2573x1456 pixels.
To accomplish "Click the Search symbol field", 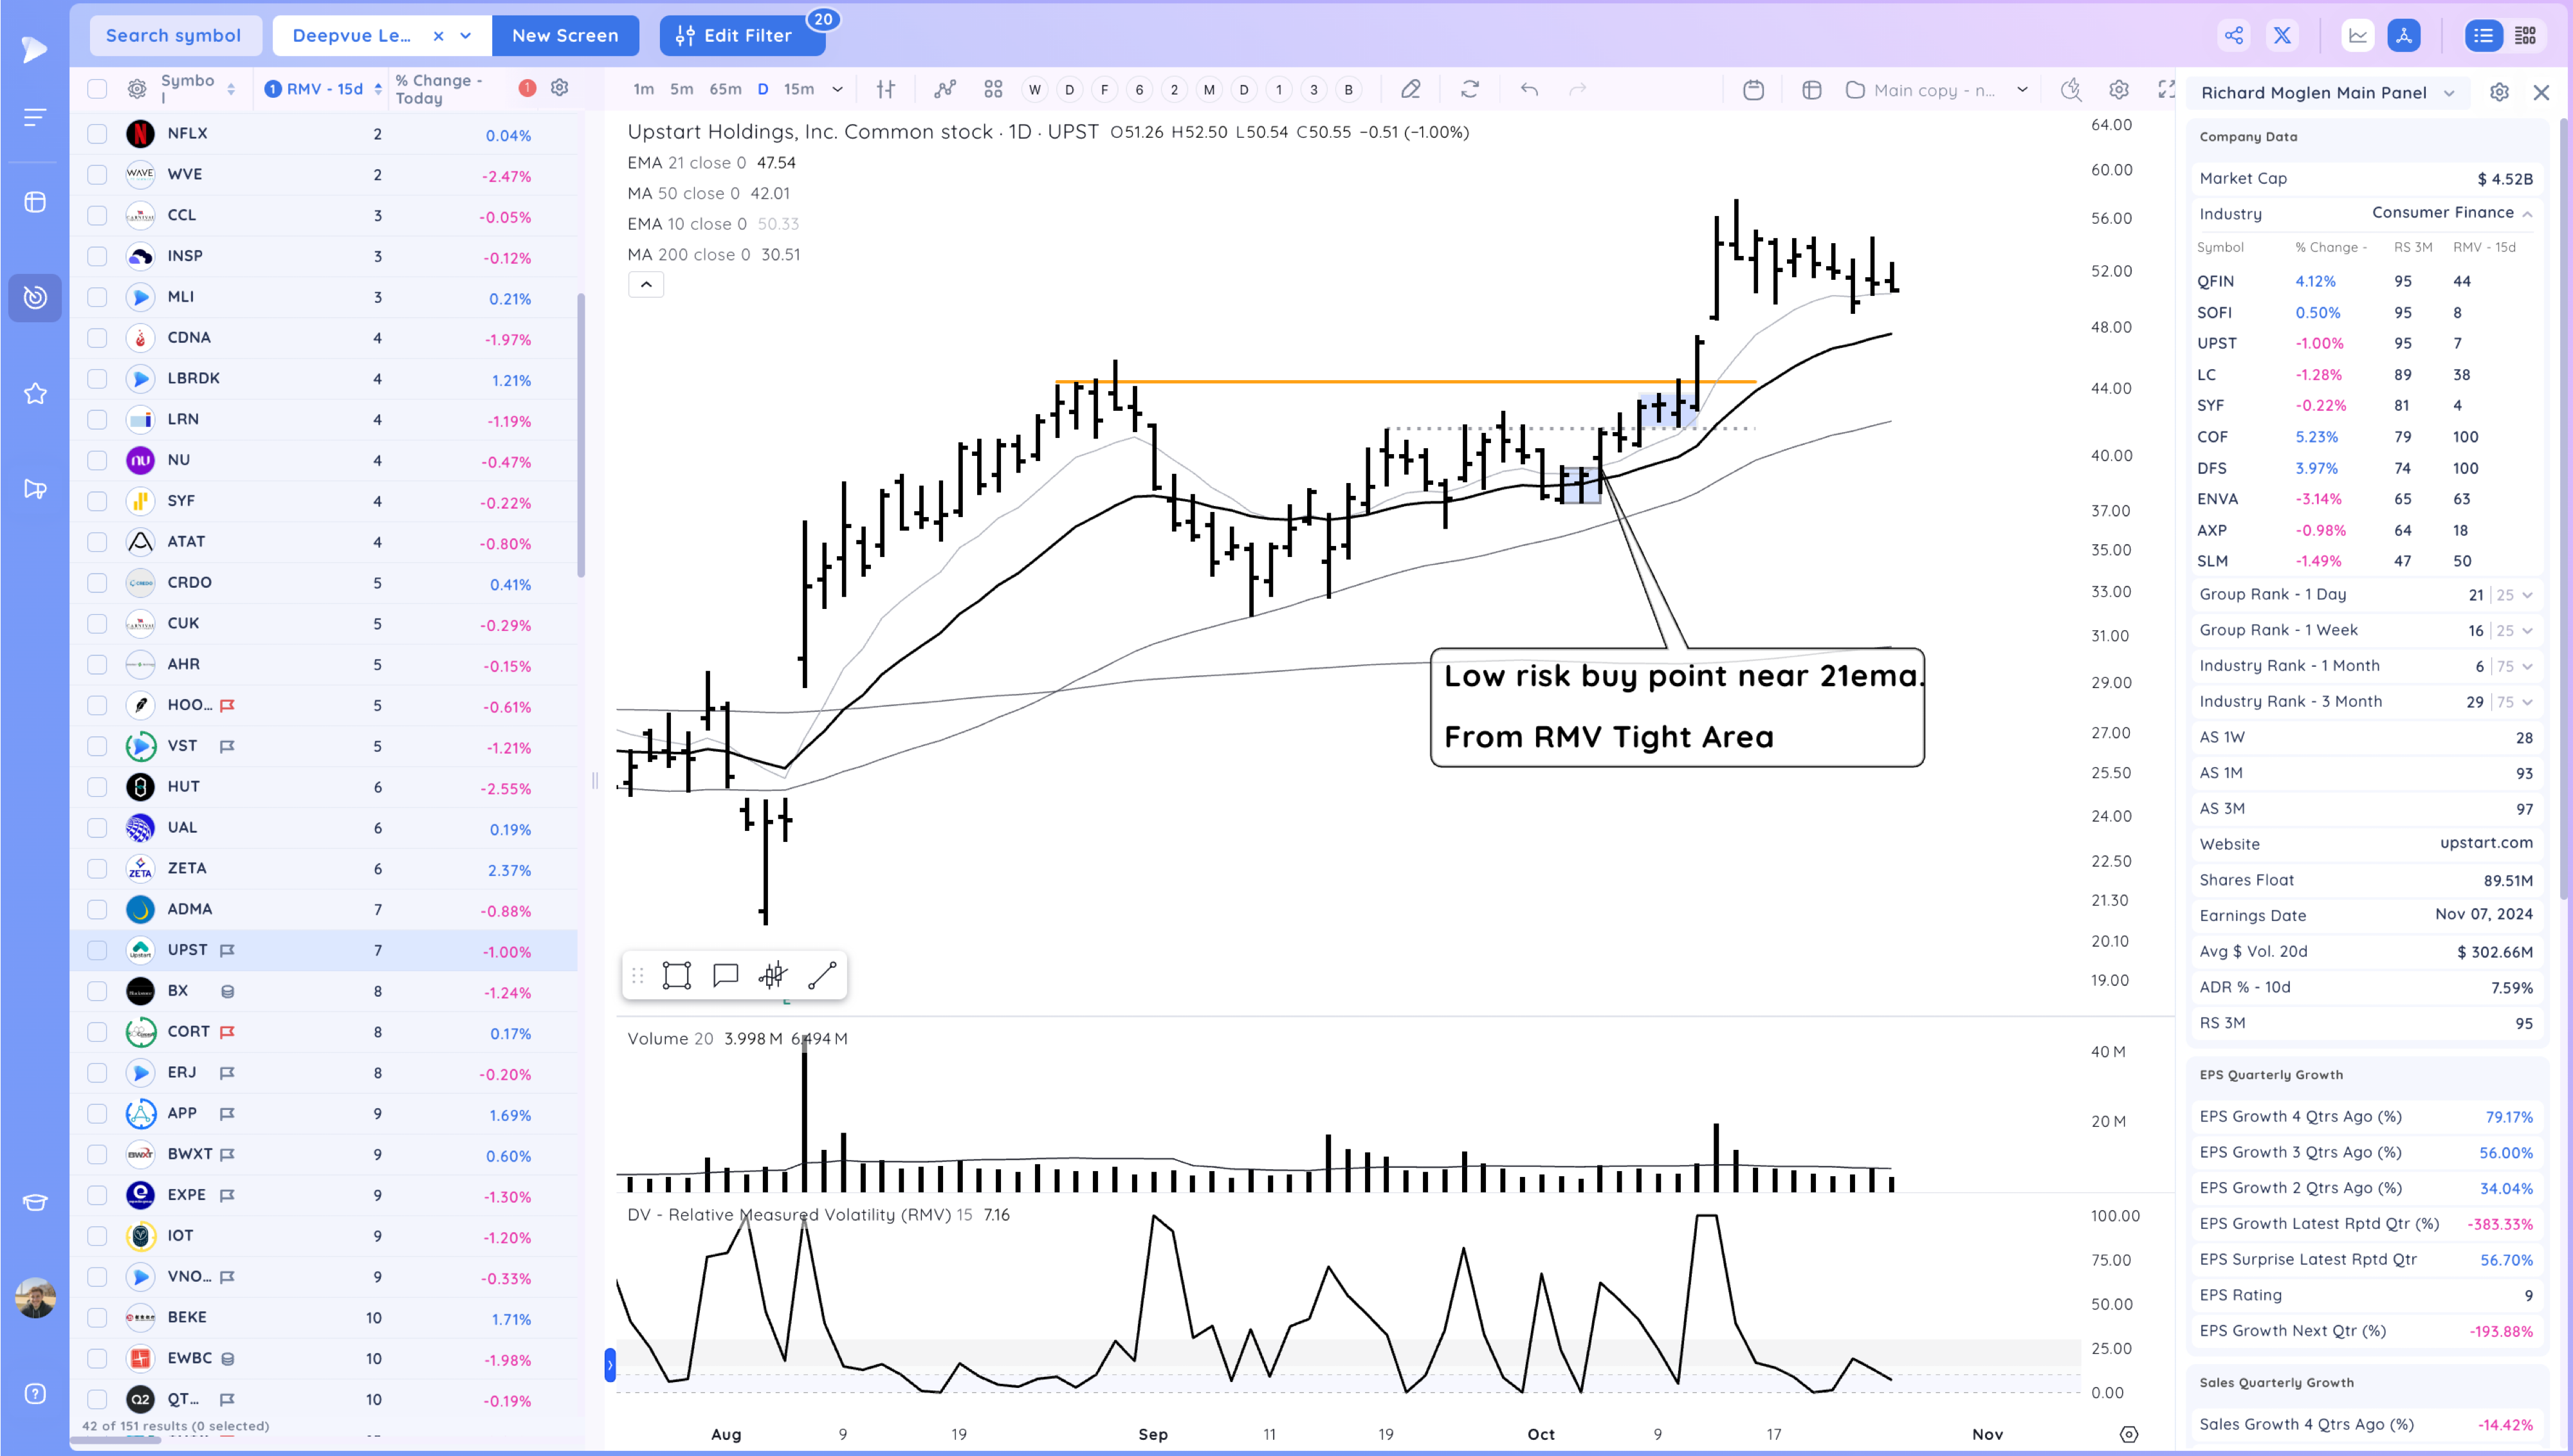I will (x=174, y=36).
